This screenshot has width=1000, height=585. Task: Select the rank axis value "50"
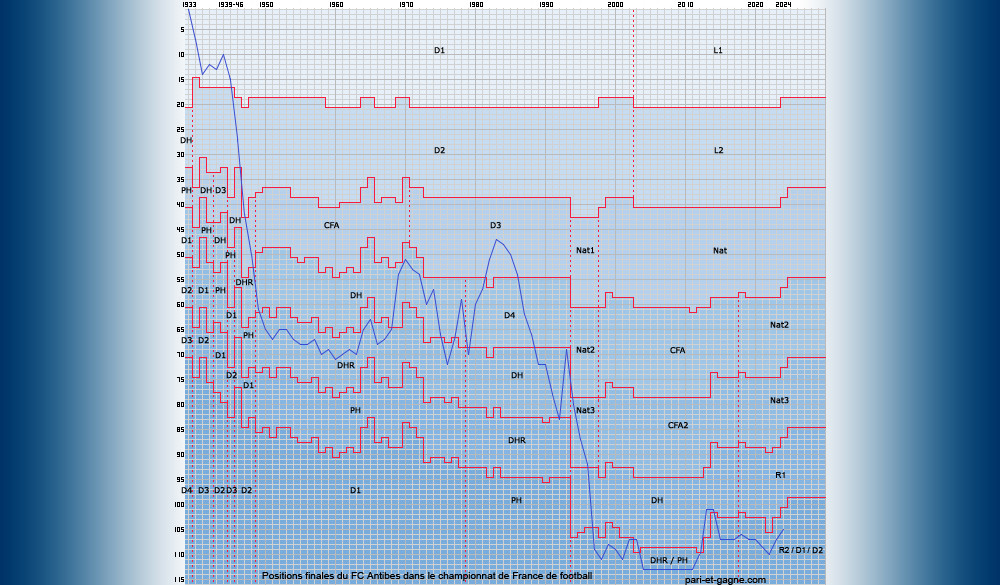click(x=181, y=255)
